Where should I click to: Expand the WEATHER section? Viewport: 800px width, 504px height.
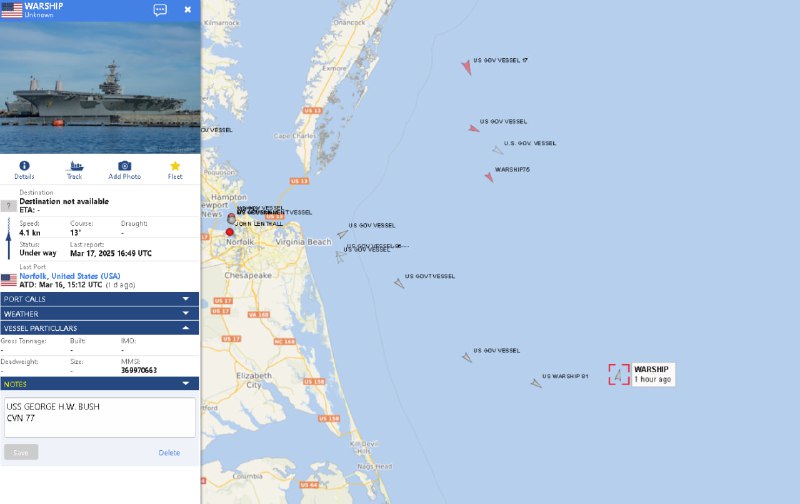pos(99,314)
